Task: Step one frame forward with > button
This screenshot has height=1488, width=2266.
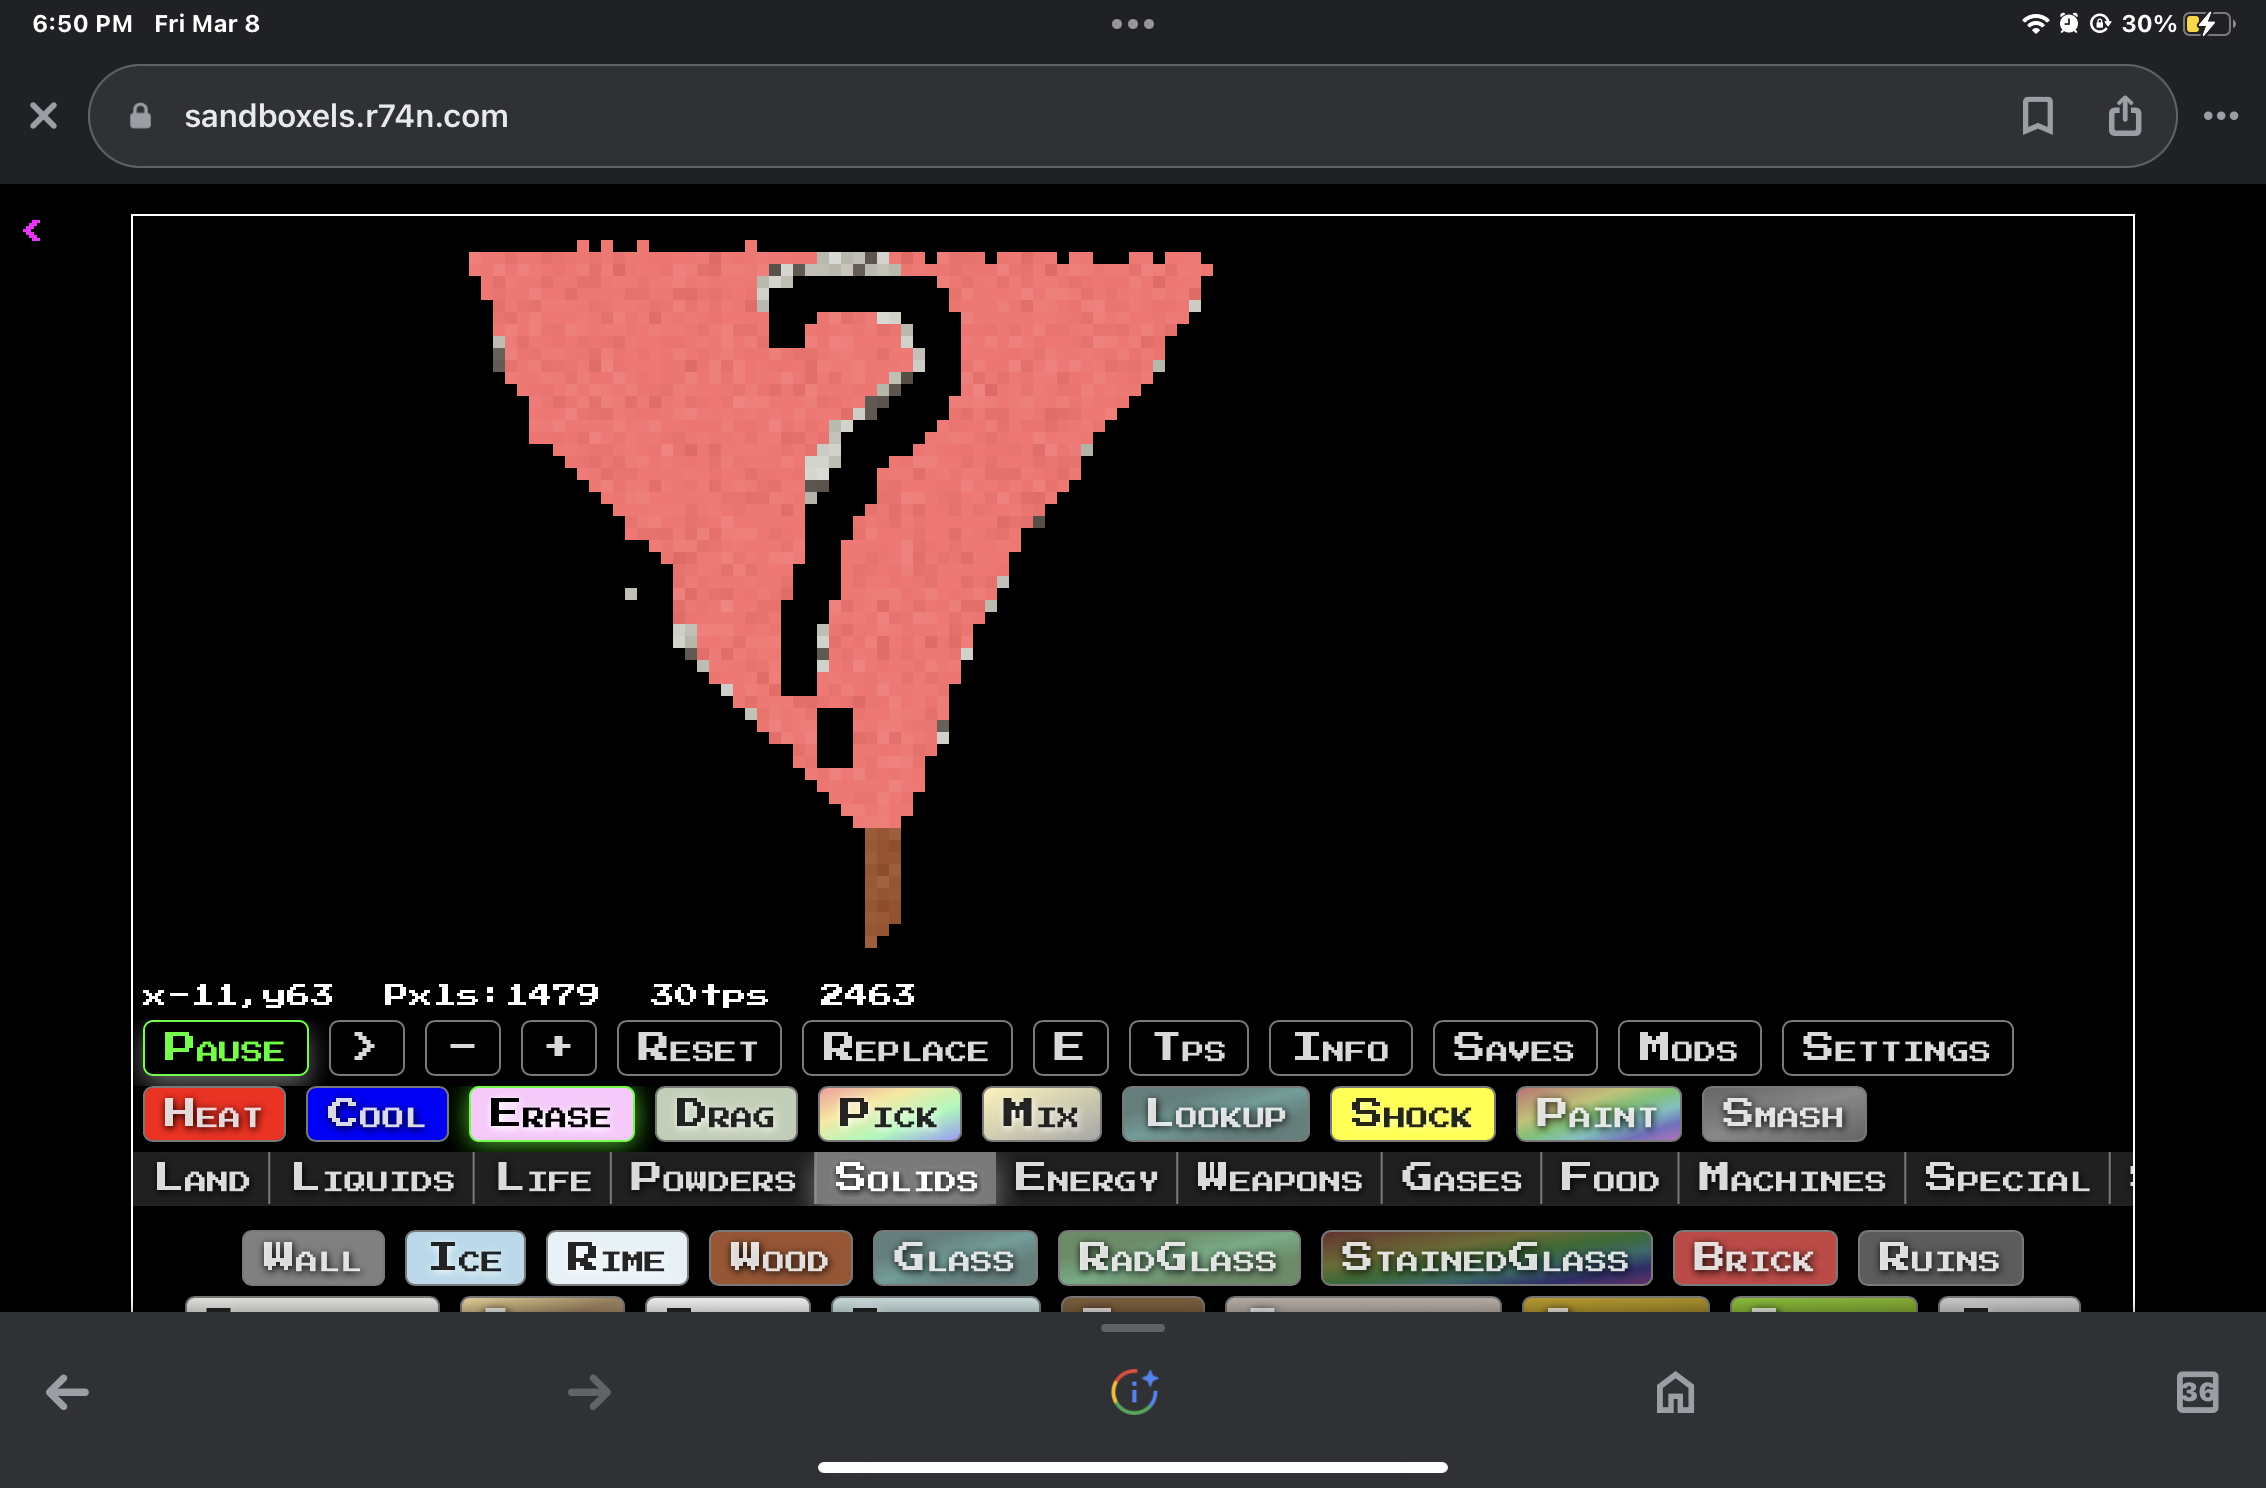Action: tap(365, 1048)
